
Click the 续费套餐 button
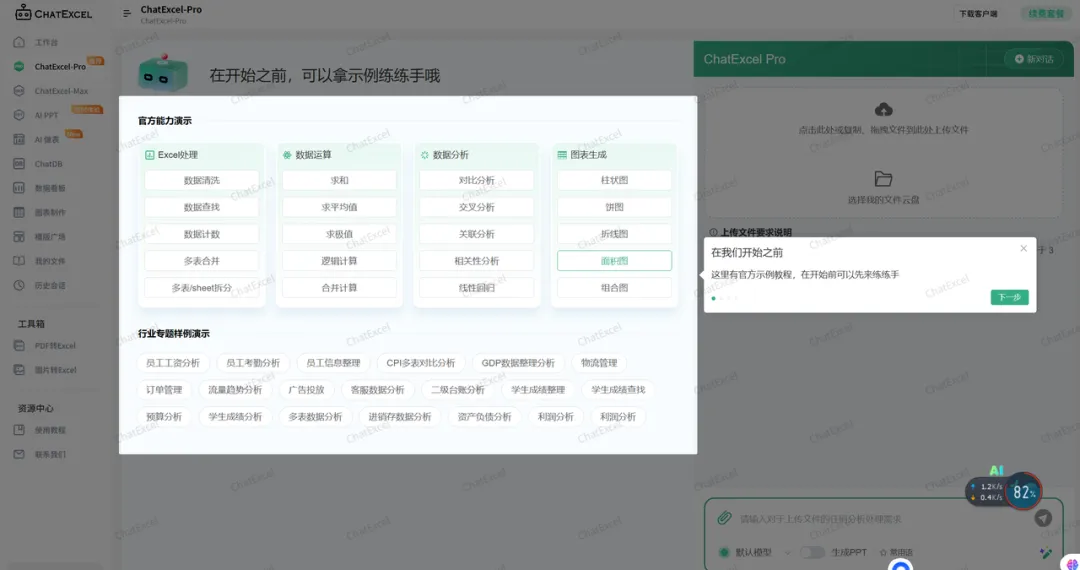tap(1046, 14)
